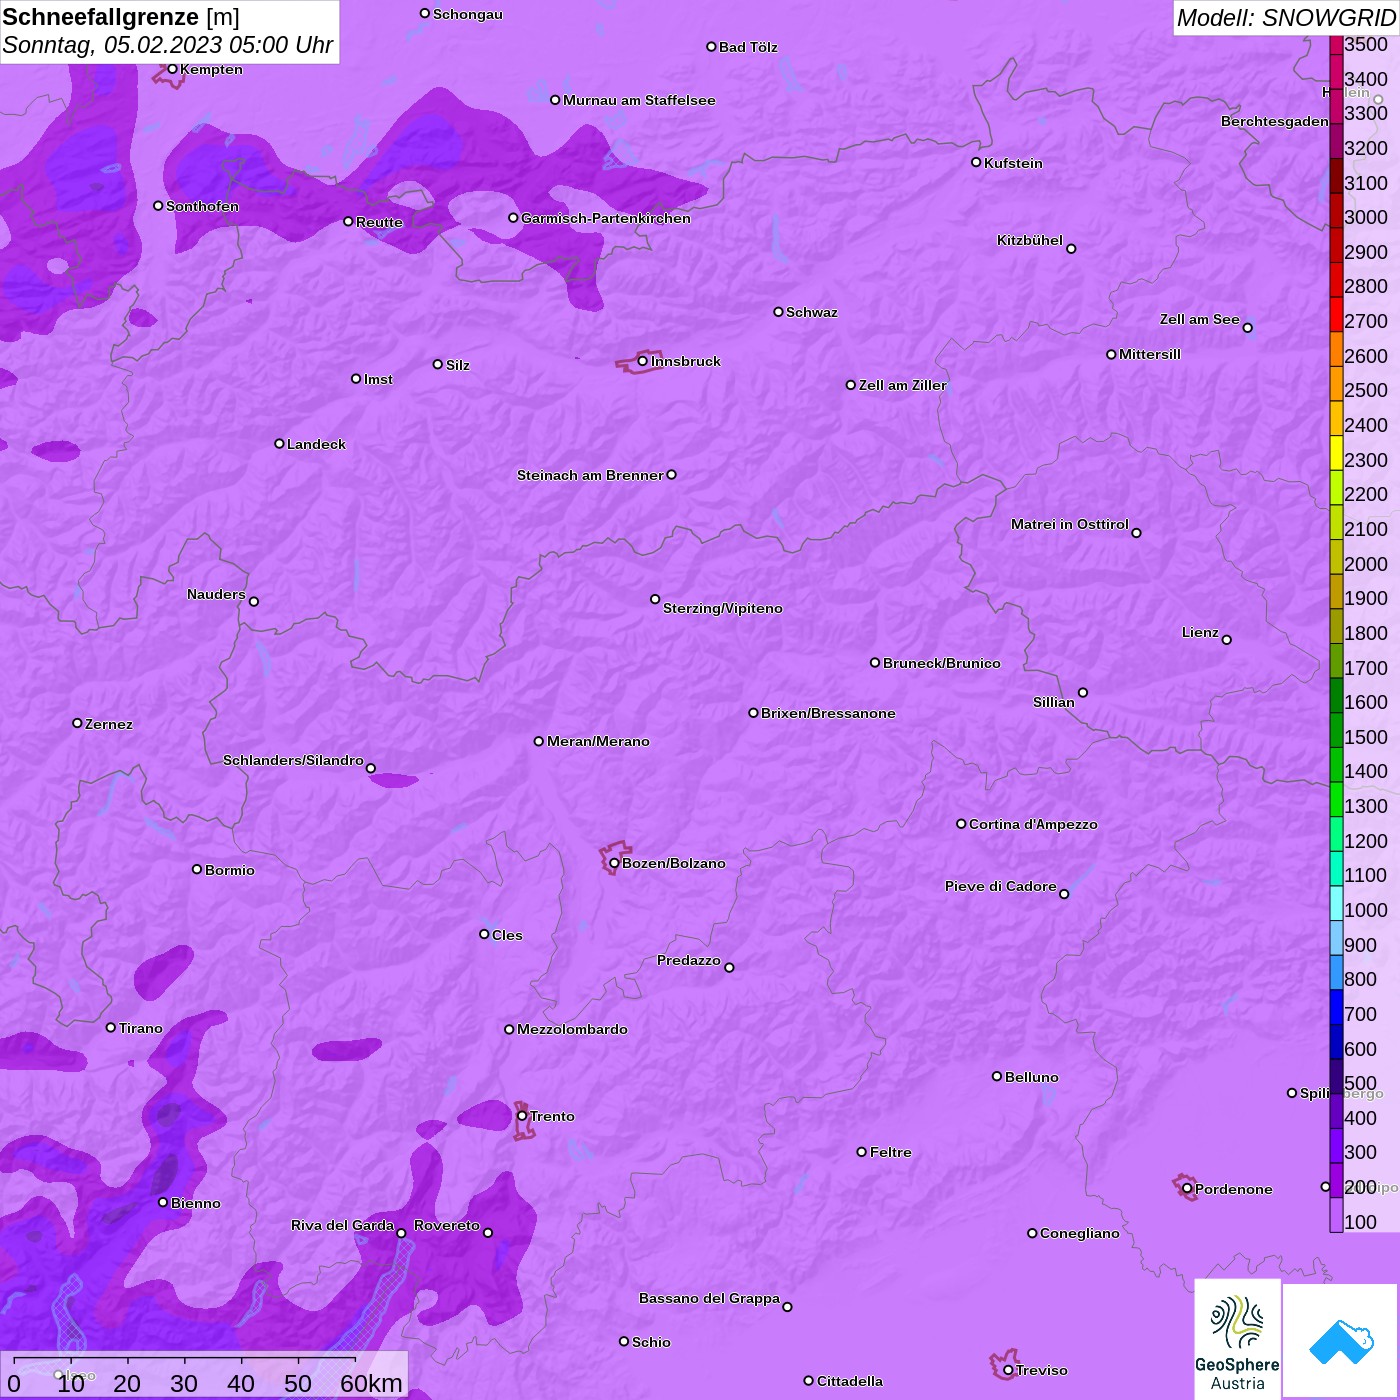Click the Belluno location dot
This screenshot has width=1400, height=1400.
(x=997, y=1076)
